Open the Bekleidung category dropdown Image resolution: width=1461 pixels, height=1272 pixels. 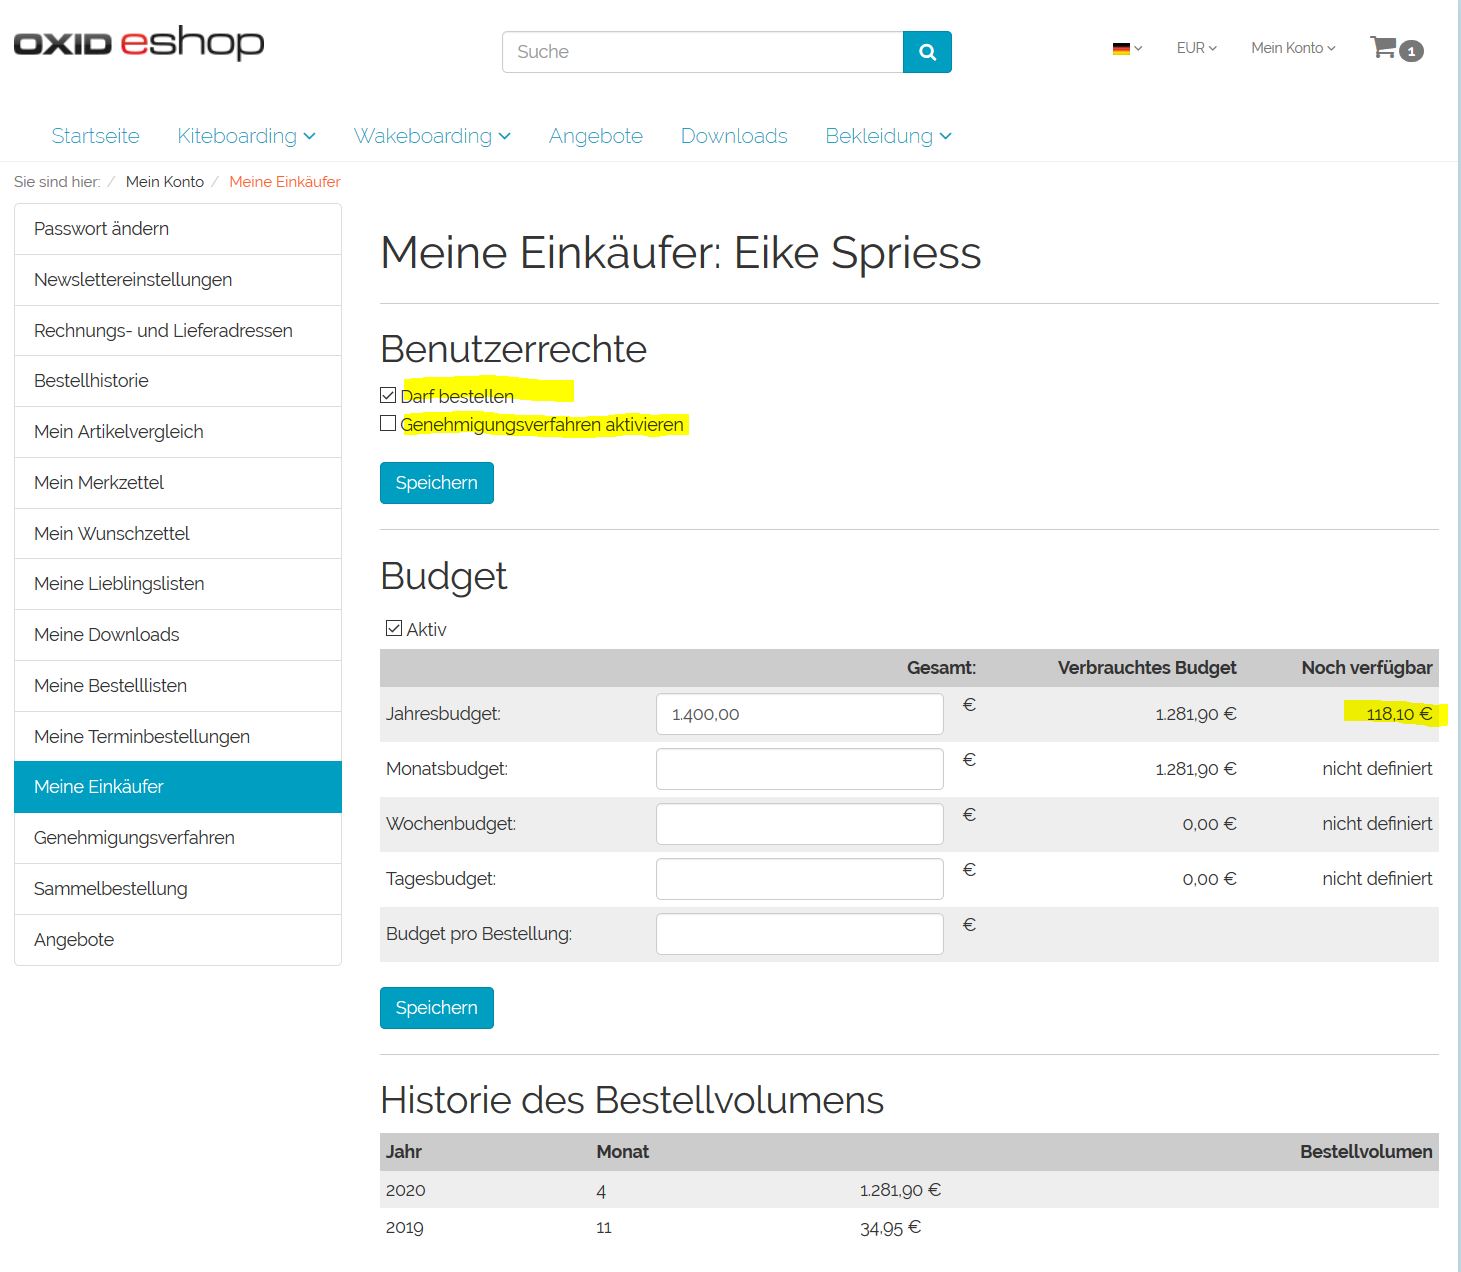coord(887,136)
